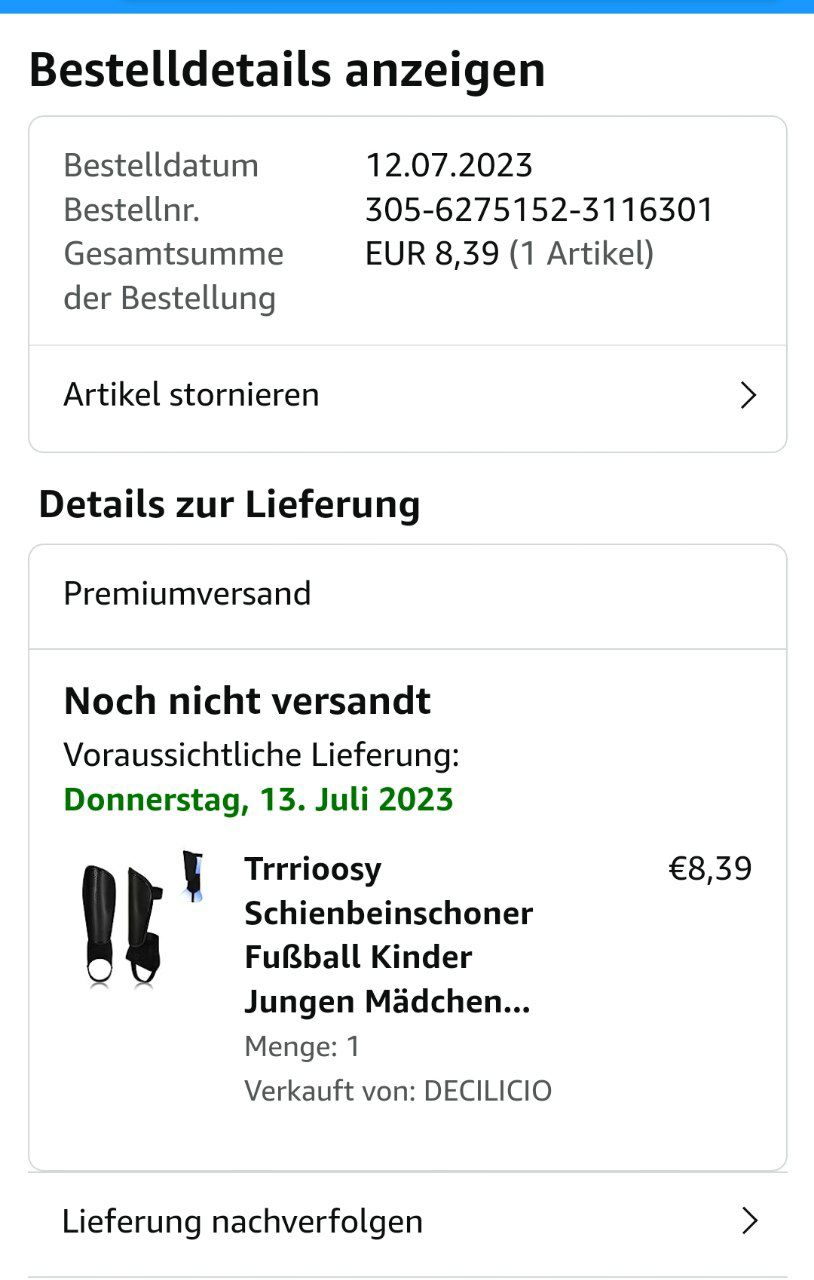
Task: Select Lieferung nachverfolgen to track delivery
Action: [242, 1221]
